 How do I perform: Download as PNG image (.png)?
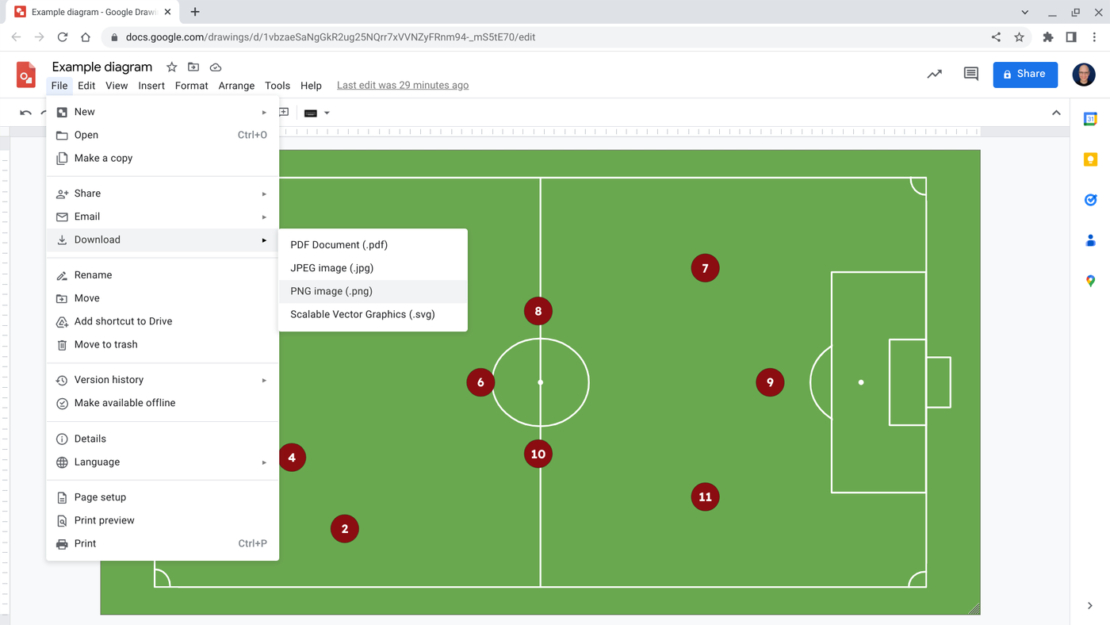pos(331,291)
